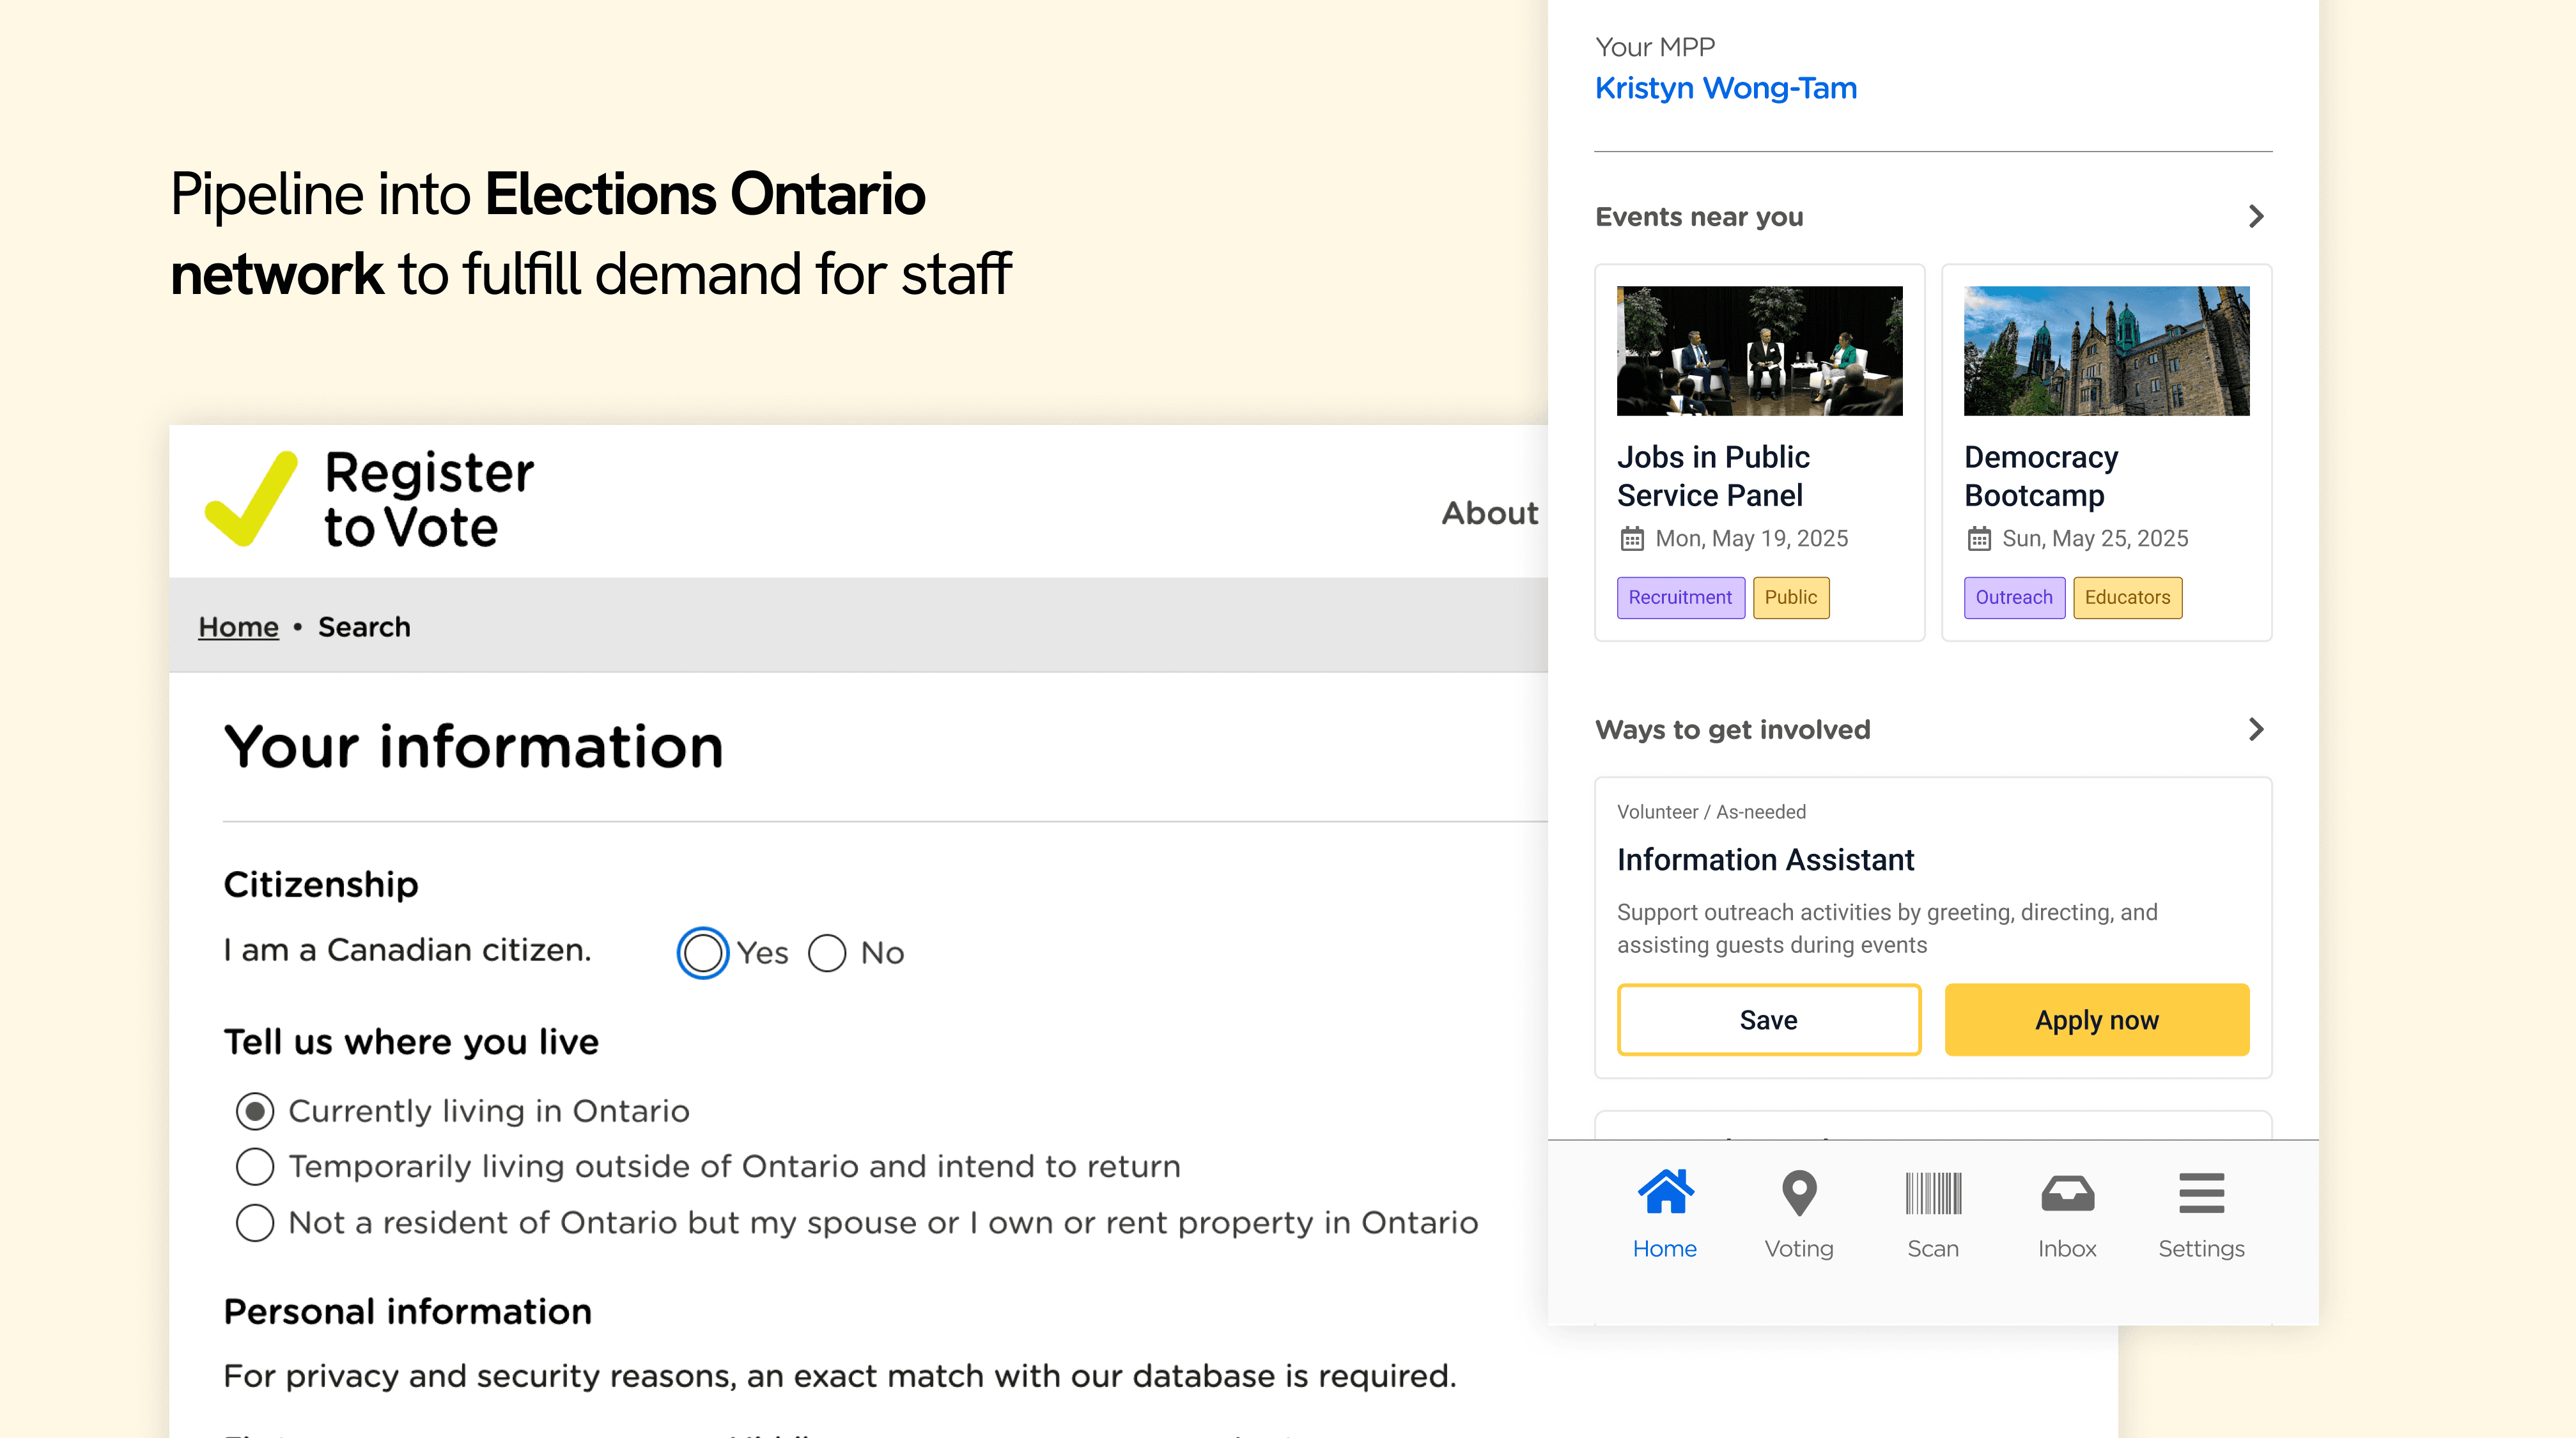Switch to the Scan tab label
This screenshot has height=1438, width=2576.
(x=1933, y=1249)
